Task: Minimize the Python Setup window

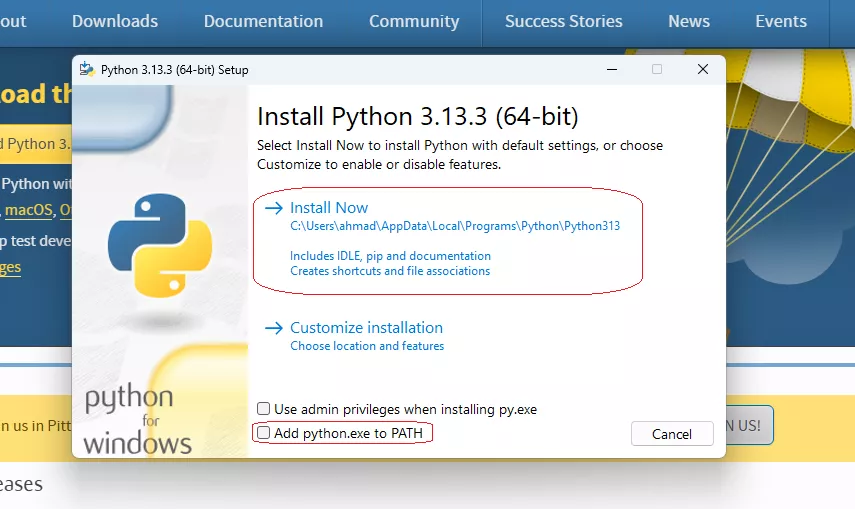Action: (612, 69)
